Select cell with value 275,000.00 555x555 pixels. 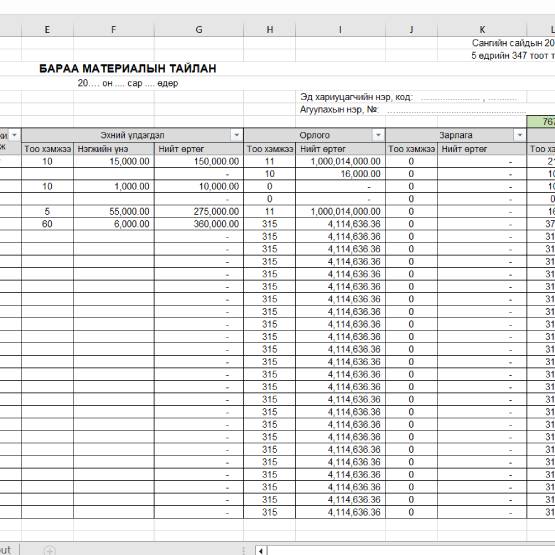pos(199,212)
